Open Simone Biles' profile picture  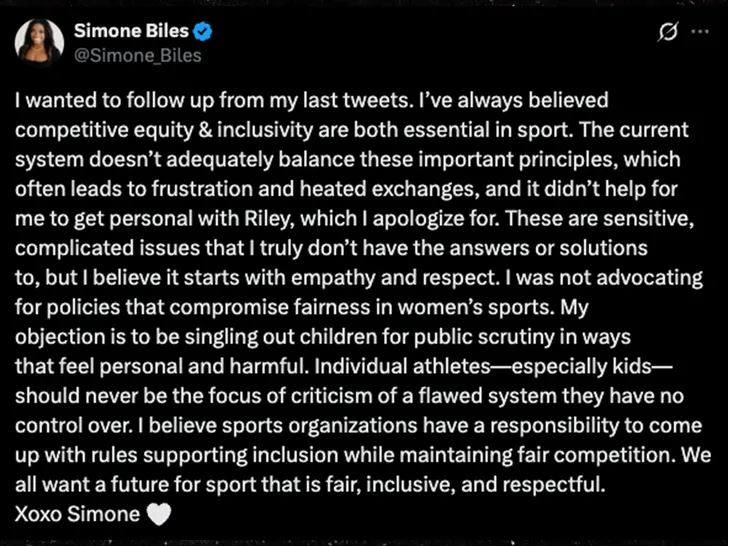click(x=39, y=42)
